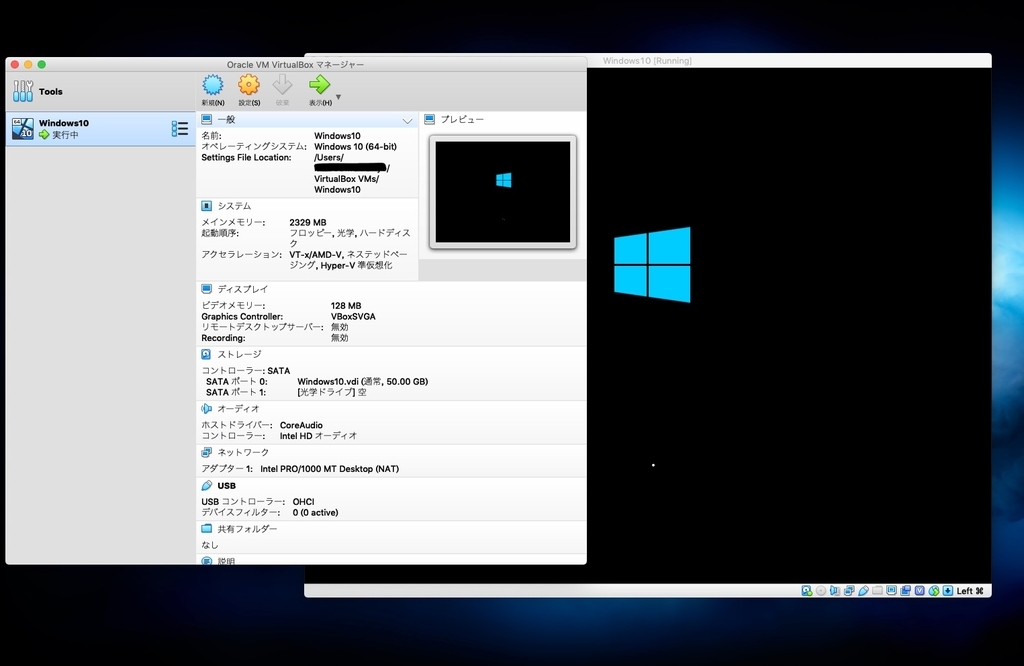Viewport: 1024px width, 666px height.
Task: Click the '0 (0 active)' device filter value
Action: [x=315, y=513]
